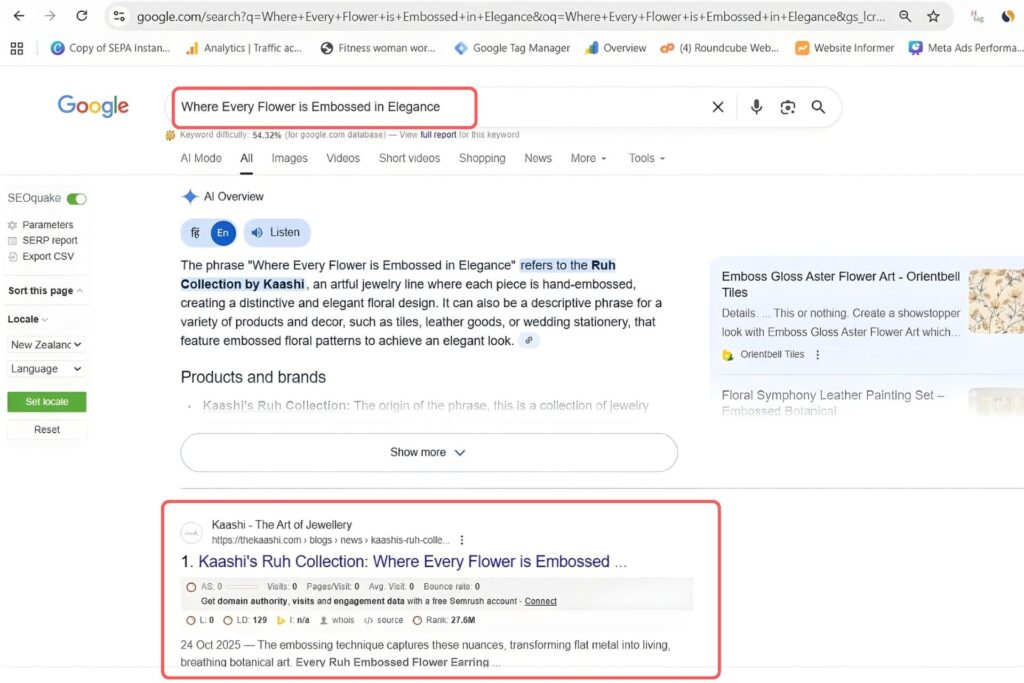Open the Language dropdown in SEOquake panel
Screen dimensions: 1024x683
click(x=46, y=369)
